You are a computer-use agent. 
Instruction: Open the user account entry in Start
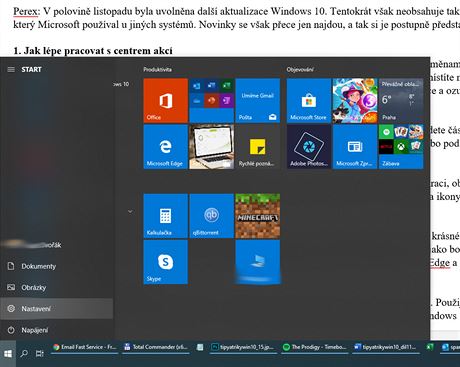click(57, 245)
